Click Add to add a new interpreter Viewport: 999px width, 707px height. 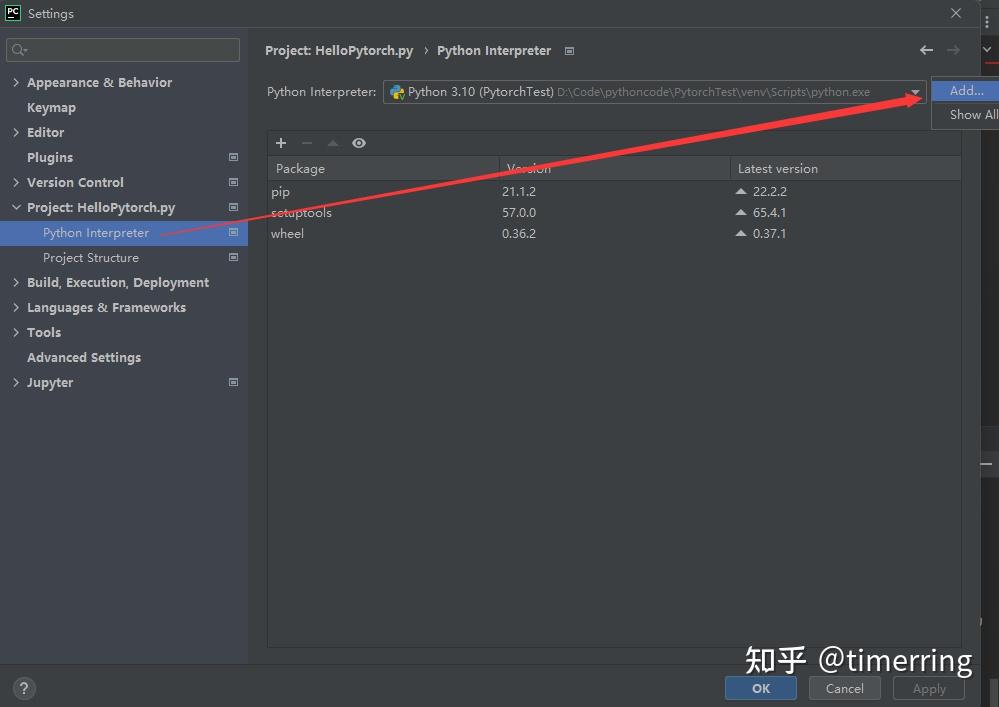coord(963,90)
